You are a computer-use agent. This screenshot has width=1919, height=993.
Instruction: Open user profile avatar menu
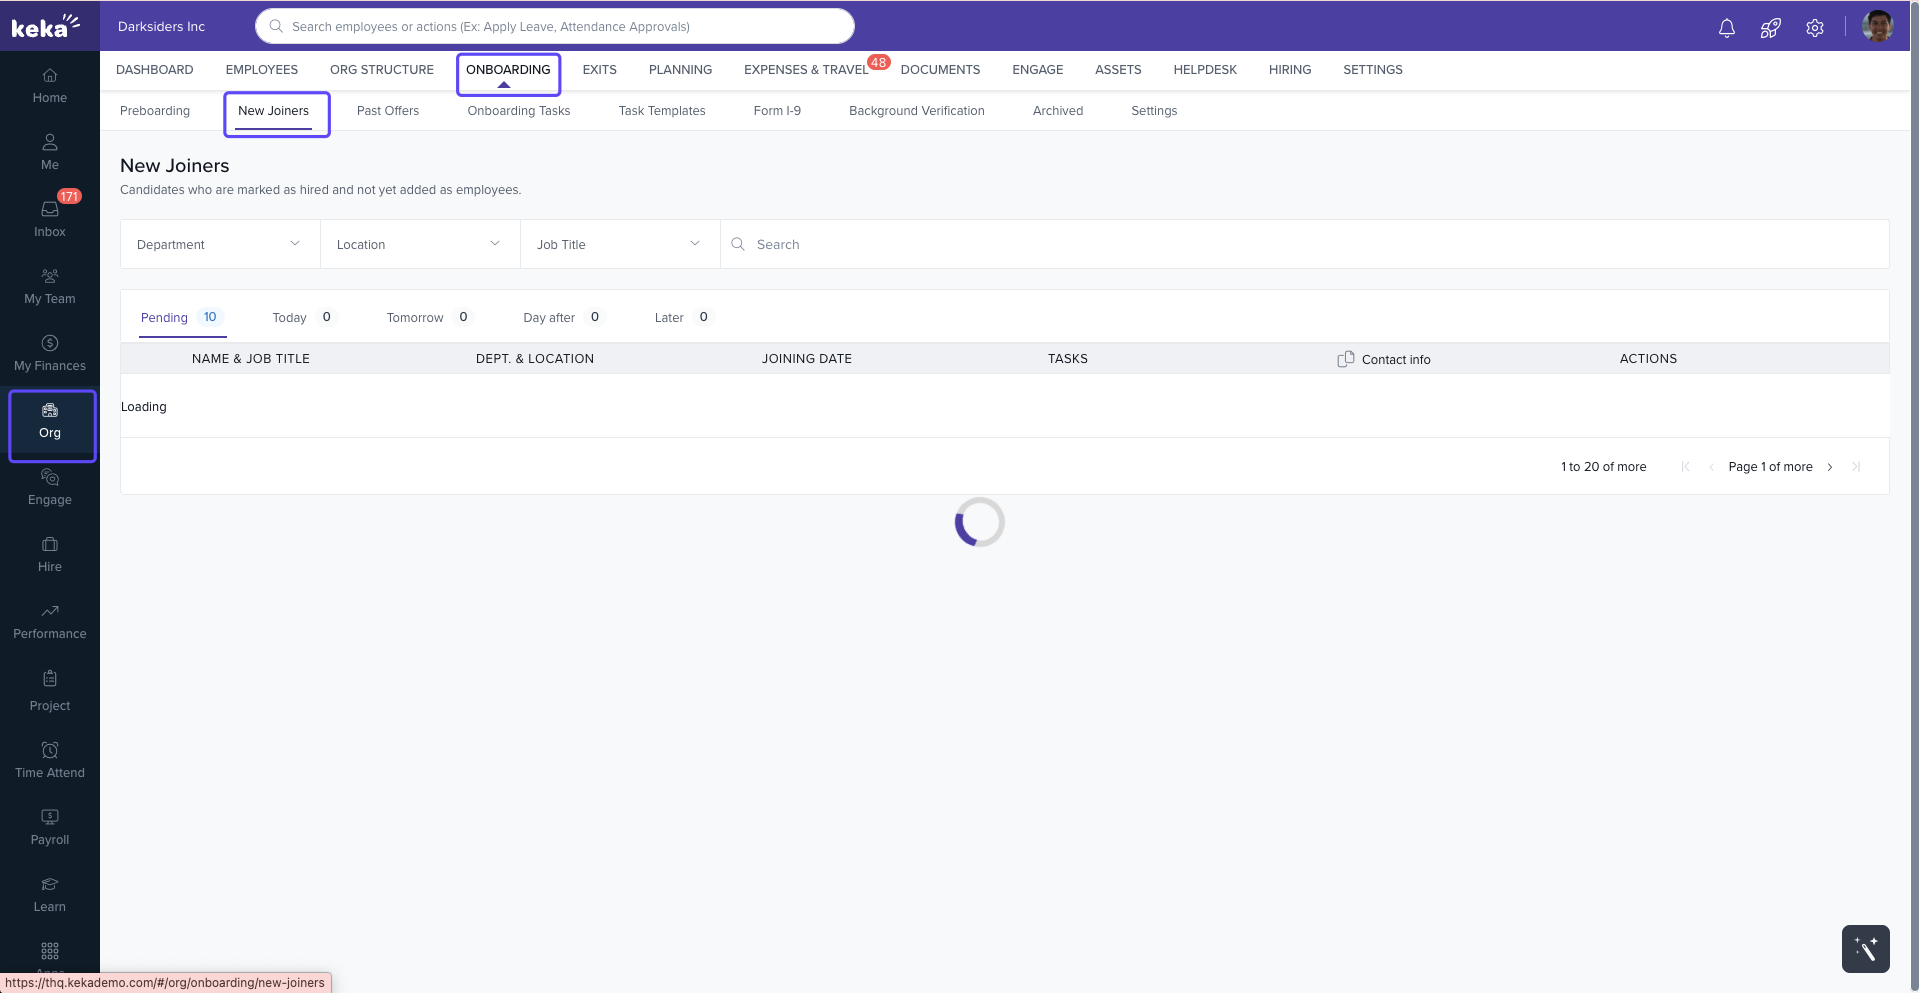tap(1877, 27)
